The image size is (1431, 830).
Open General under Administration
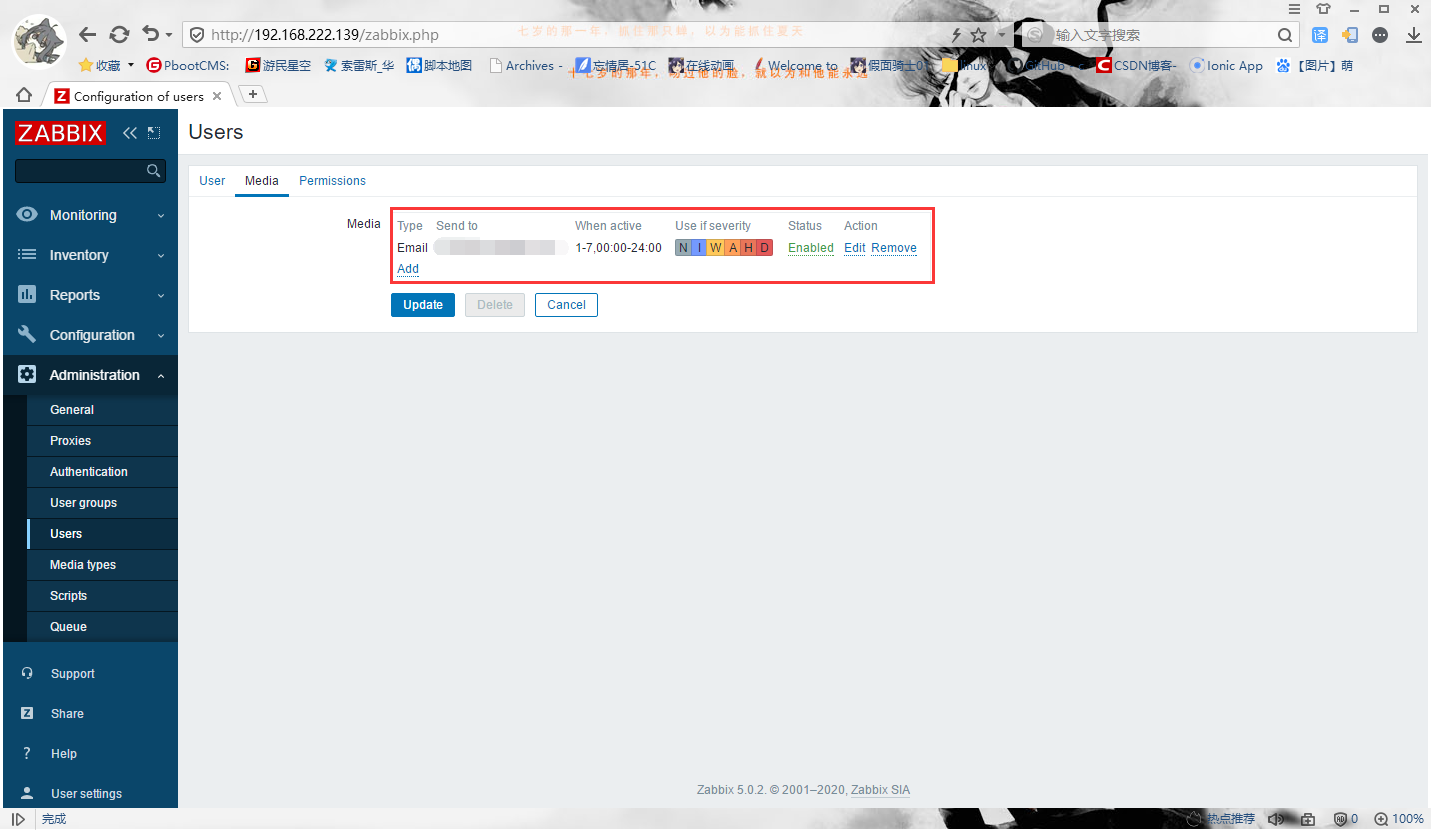pyautogui.click(x=102, y=410)
